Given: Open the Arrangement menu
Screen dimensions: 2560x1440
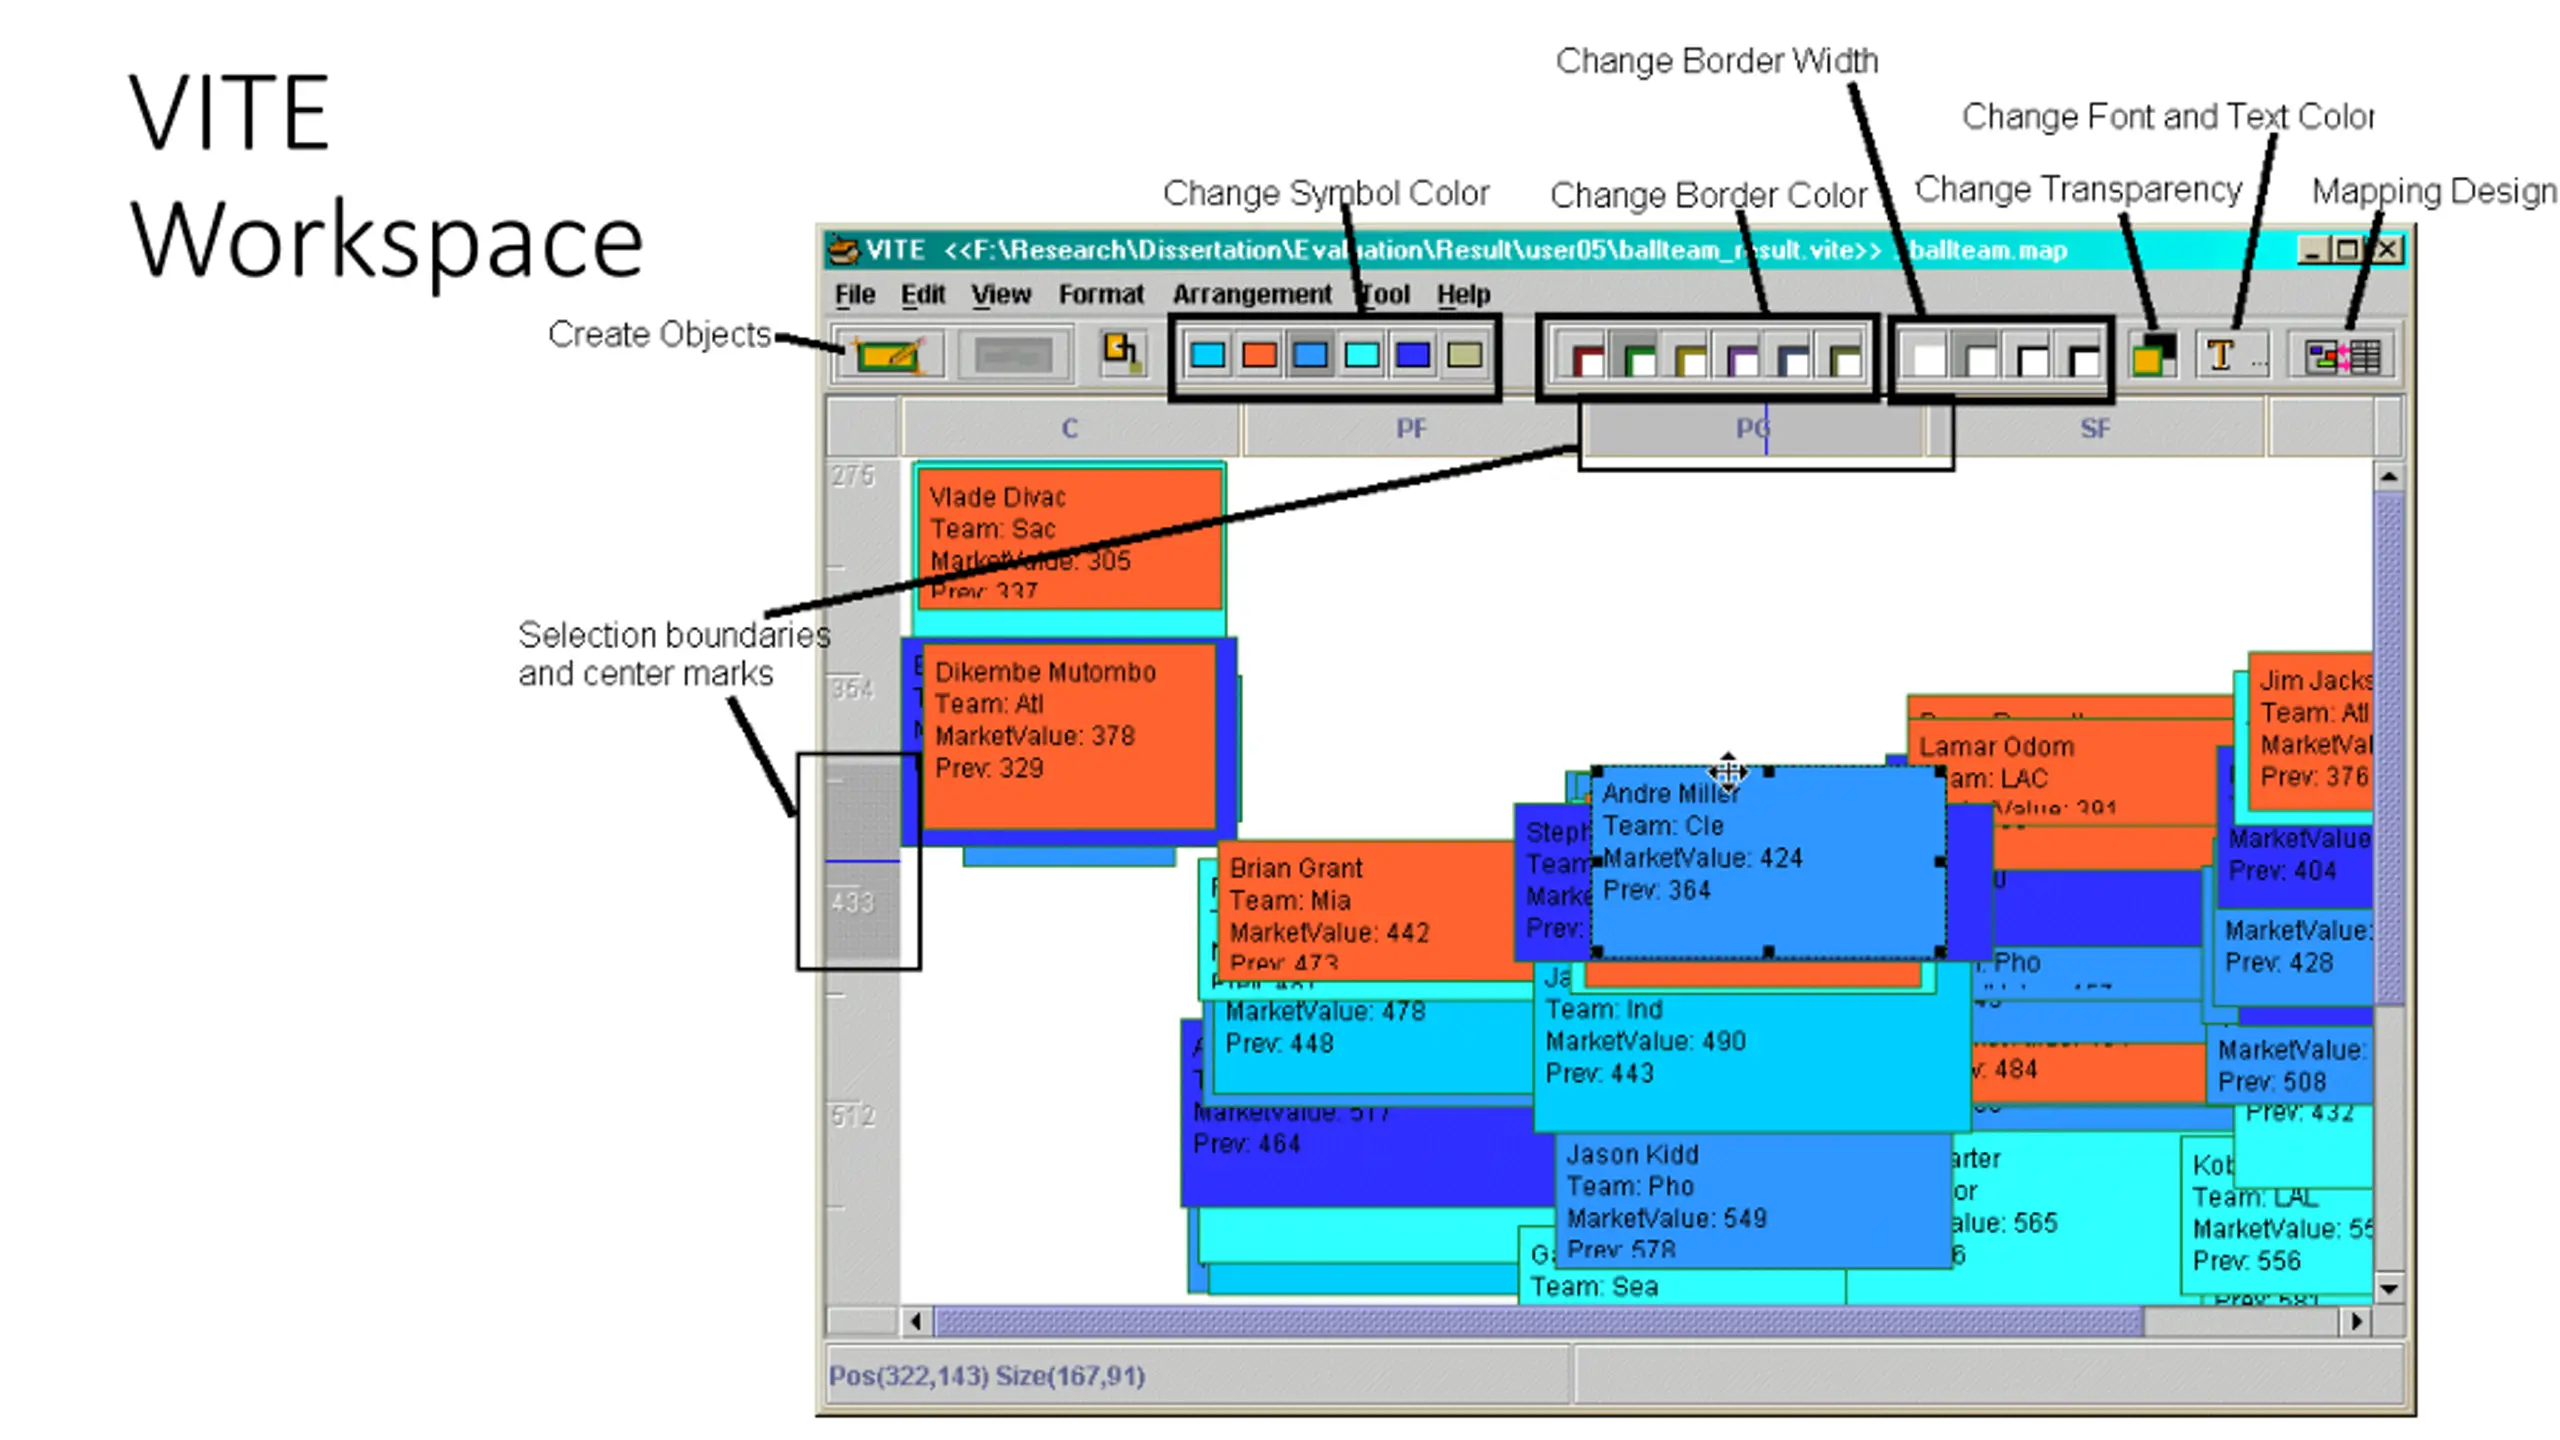Looking at the screenshot, I should (1251, 294).
